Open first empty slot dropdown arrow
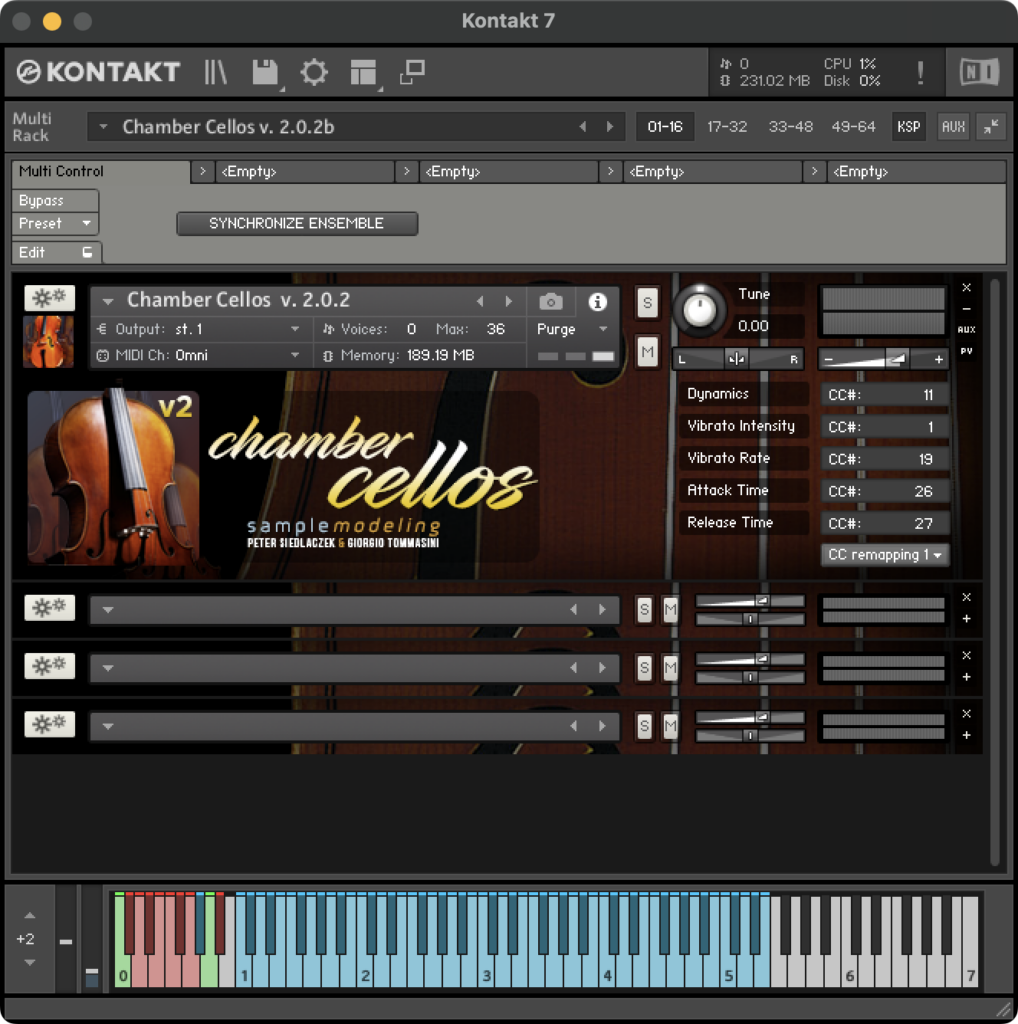The width and height of the screenshot is (1018, 1024). pyautogui.click(x=108, y=609)
